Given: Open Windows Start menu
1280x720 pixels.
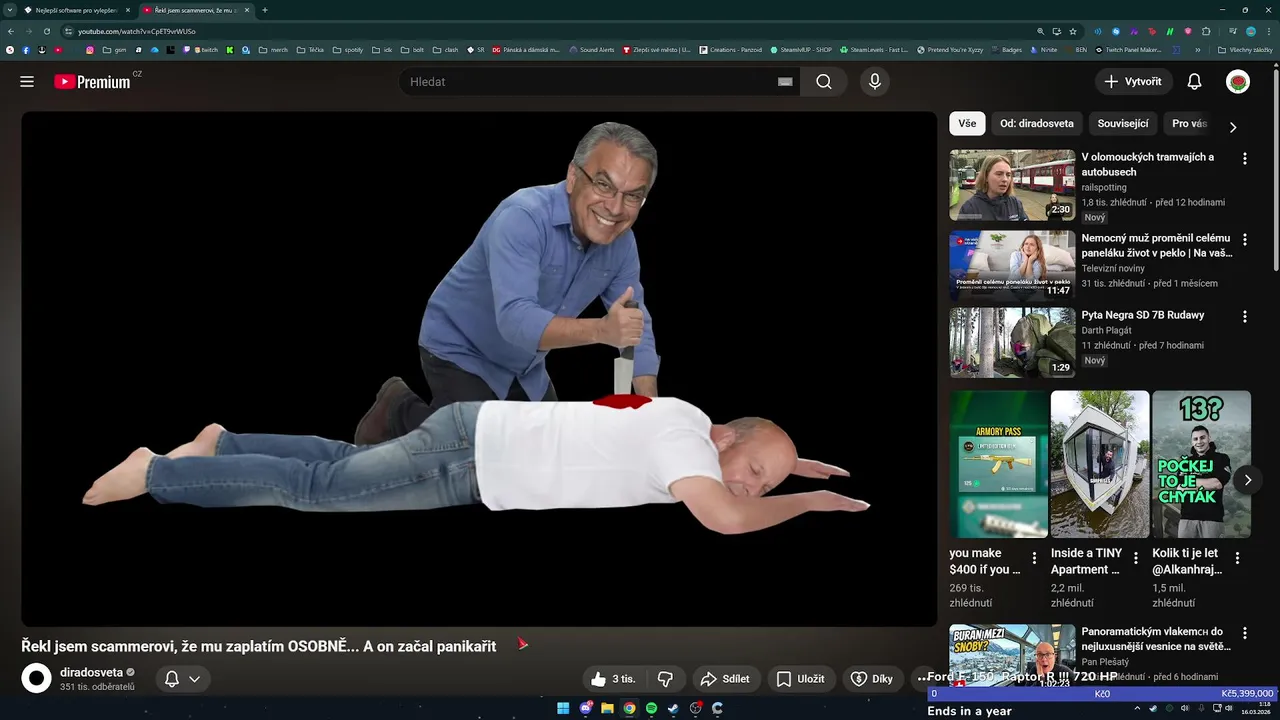Looking at the screenshot, I should pos(563,708).
